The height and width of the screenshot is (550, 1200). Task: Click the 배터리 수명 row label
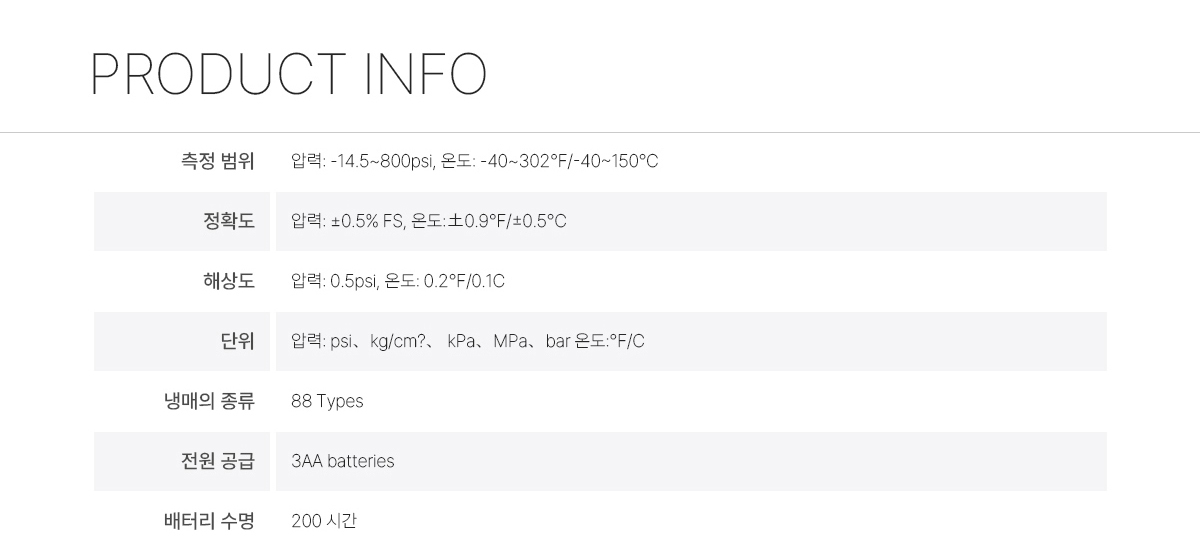[x=209, y=521]
